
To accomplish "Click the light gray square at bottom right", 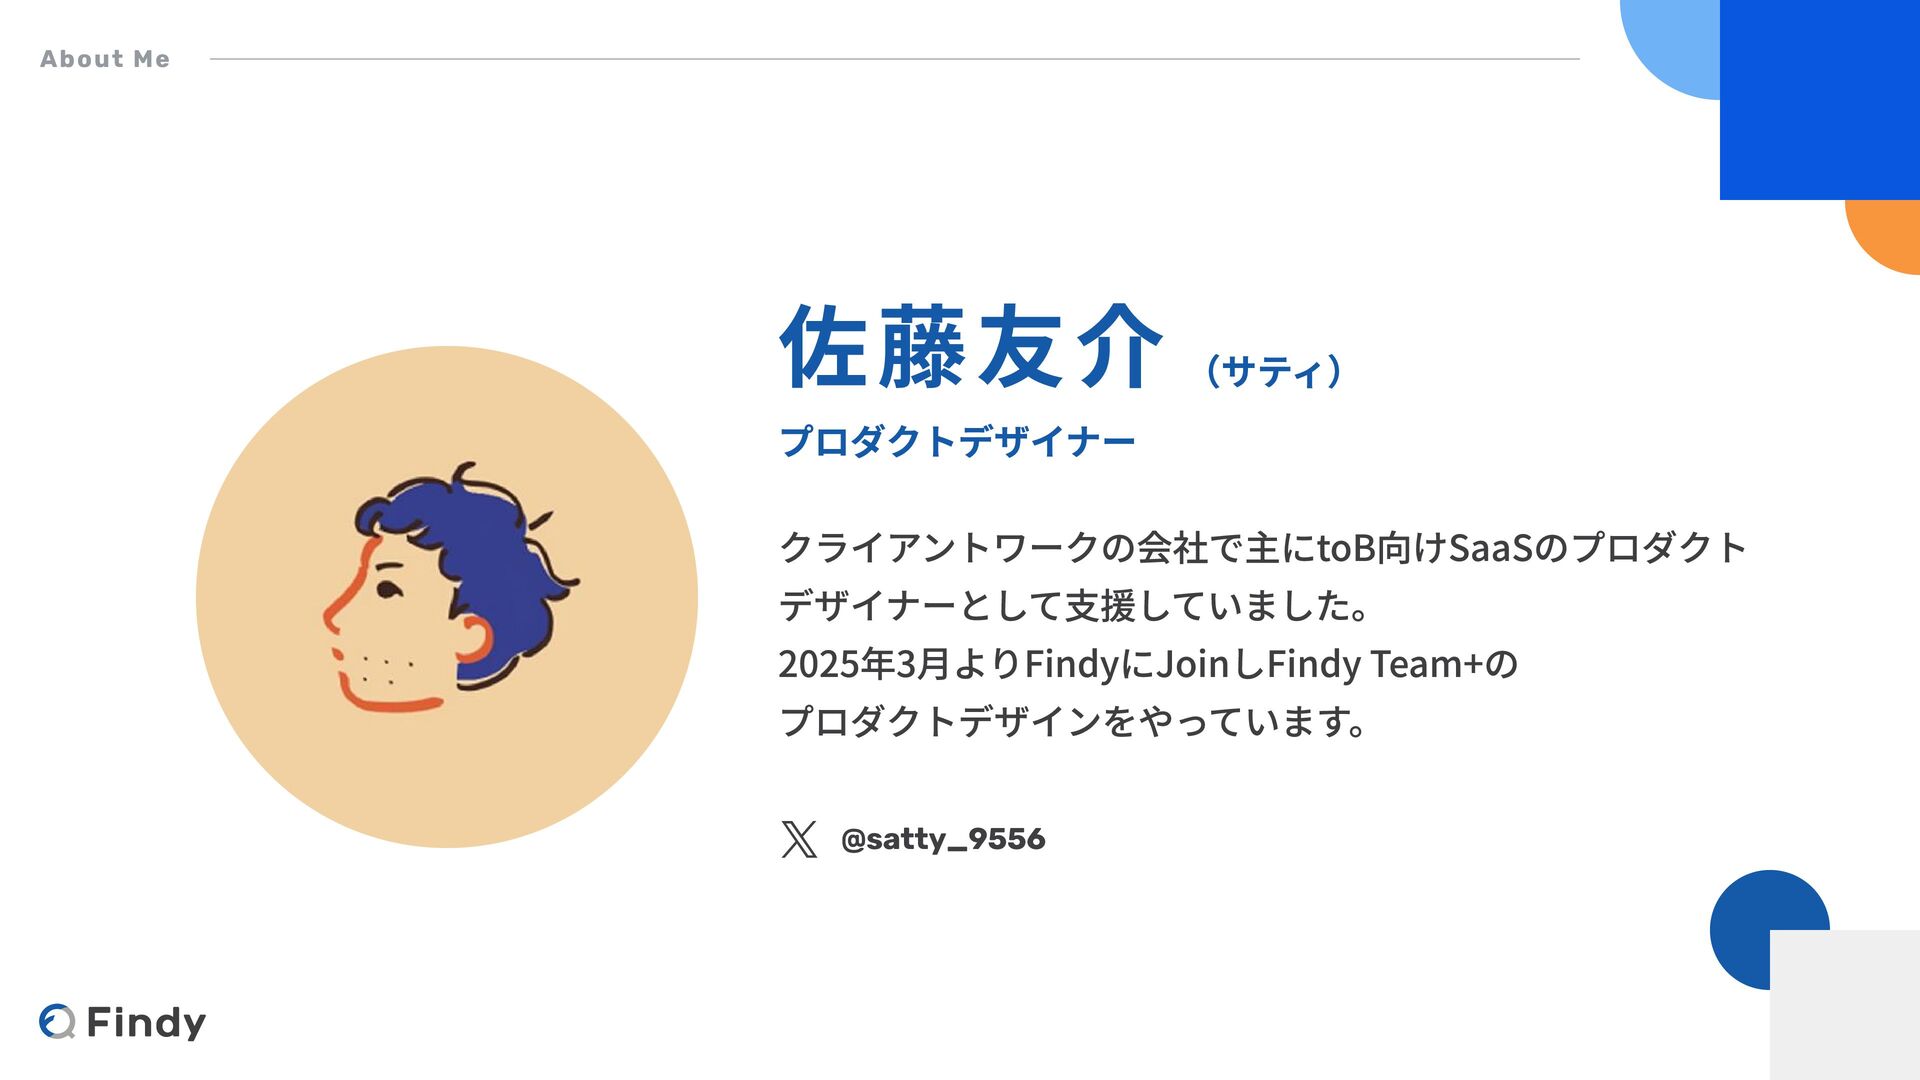I will (x=1845, y=1005).
